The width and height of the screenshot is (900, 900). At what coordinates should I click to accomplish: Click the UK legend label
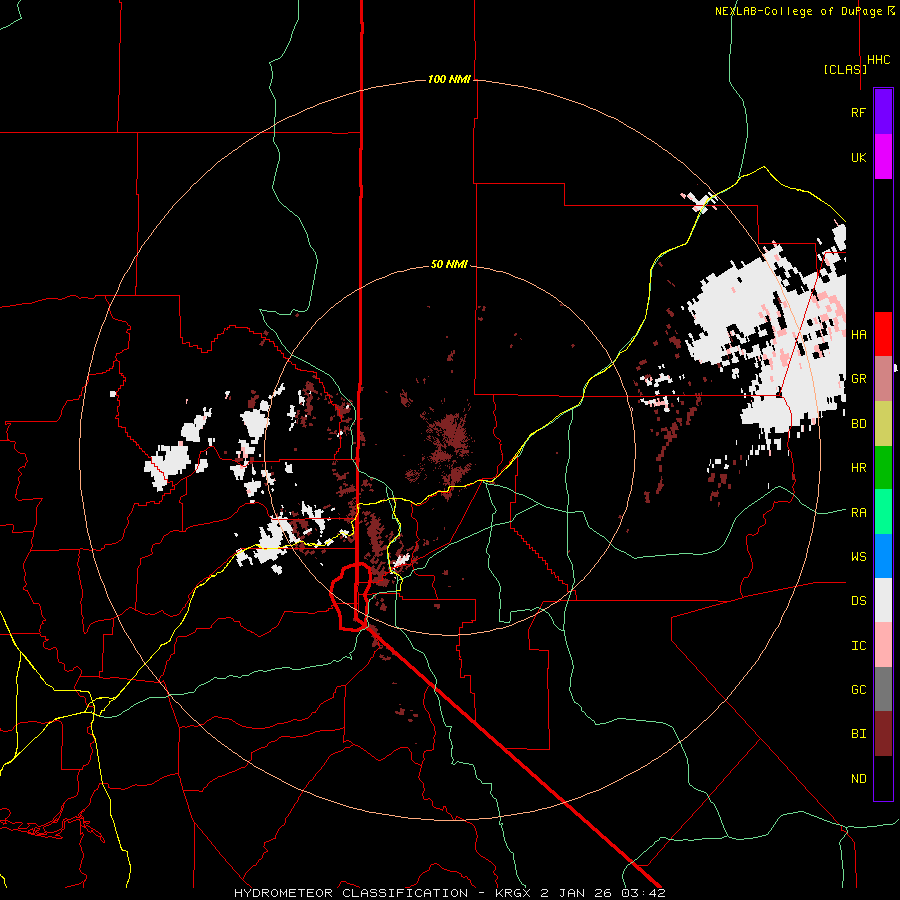(x=858, y=157)
